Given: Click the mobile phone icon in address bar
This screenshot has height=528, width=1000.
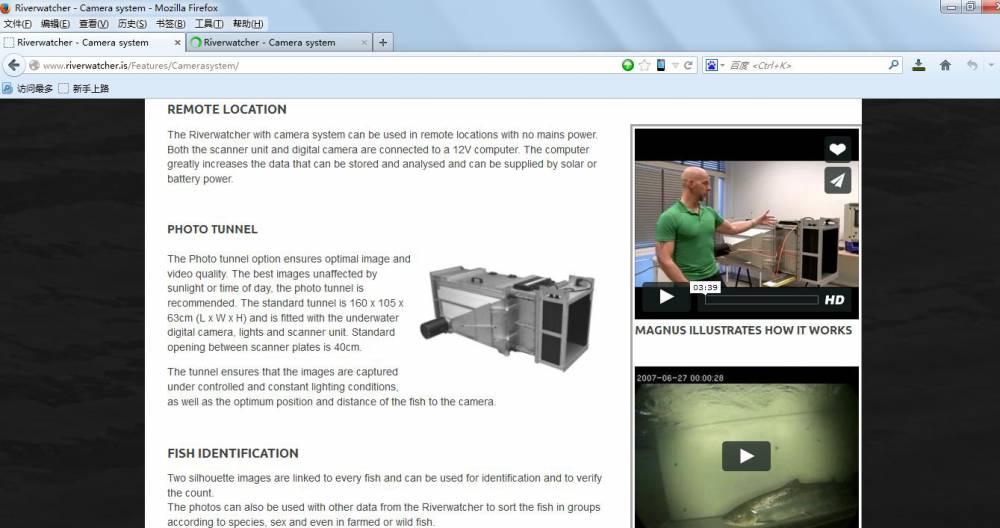Looking at the screenshot, I should coord(661,65).
